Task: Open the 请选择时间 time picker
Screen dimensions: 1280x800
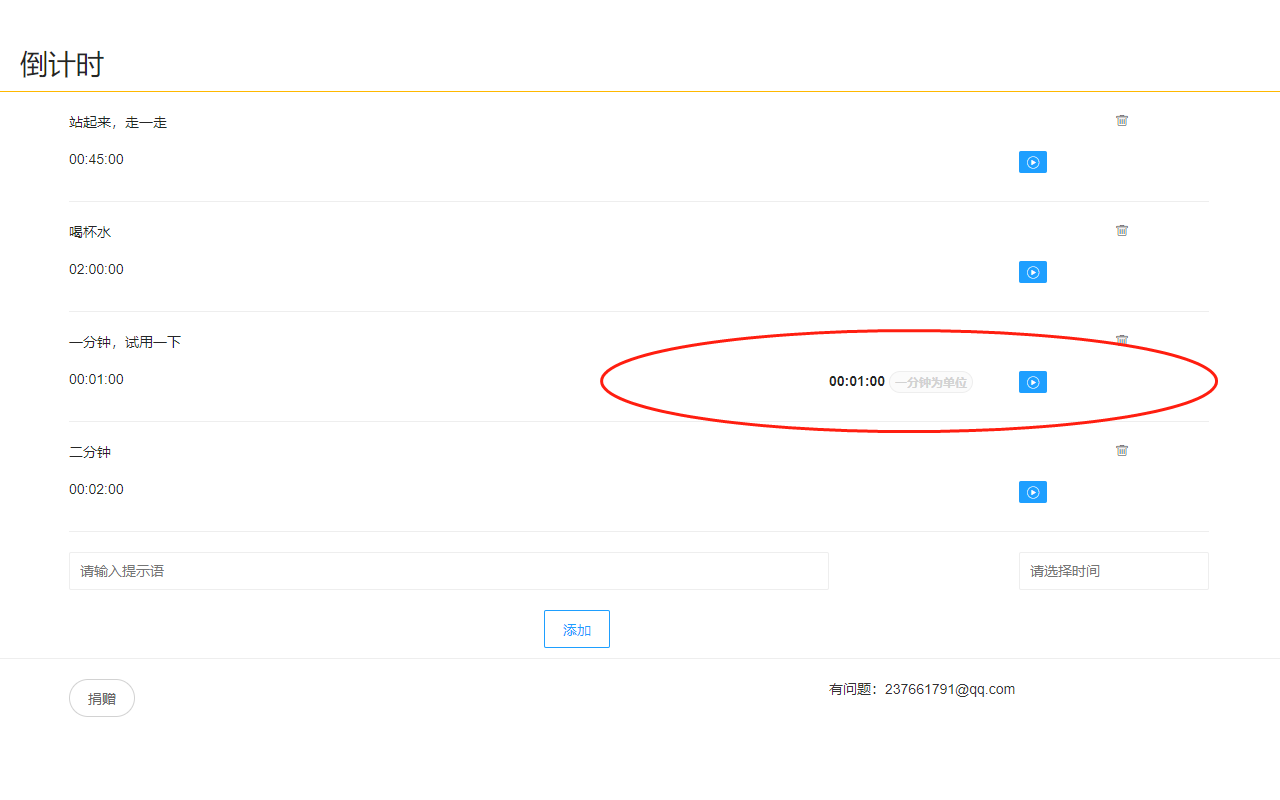Action: click(x=1114, y=571)
